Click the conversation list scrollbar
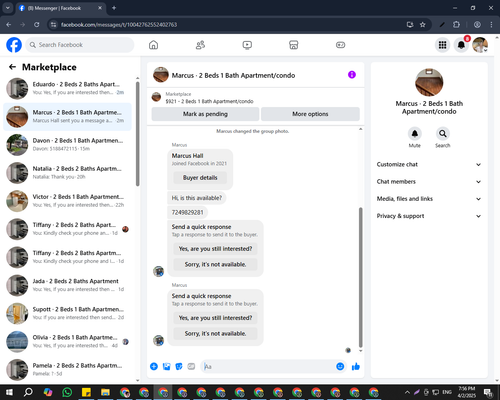 pyautogui.click(x=138, y=133)
